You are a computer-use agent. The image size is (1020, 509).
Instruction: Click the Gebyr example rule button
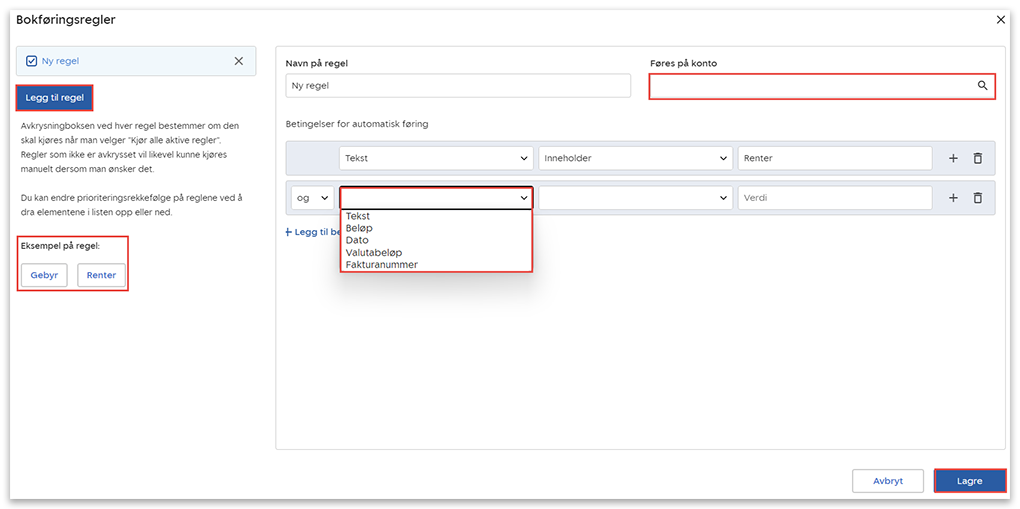[44, 275]
